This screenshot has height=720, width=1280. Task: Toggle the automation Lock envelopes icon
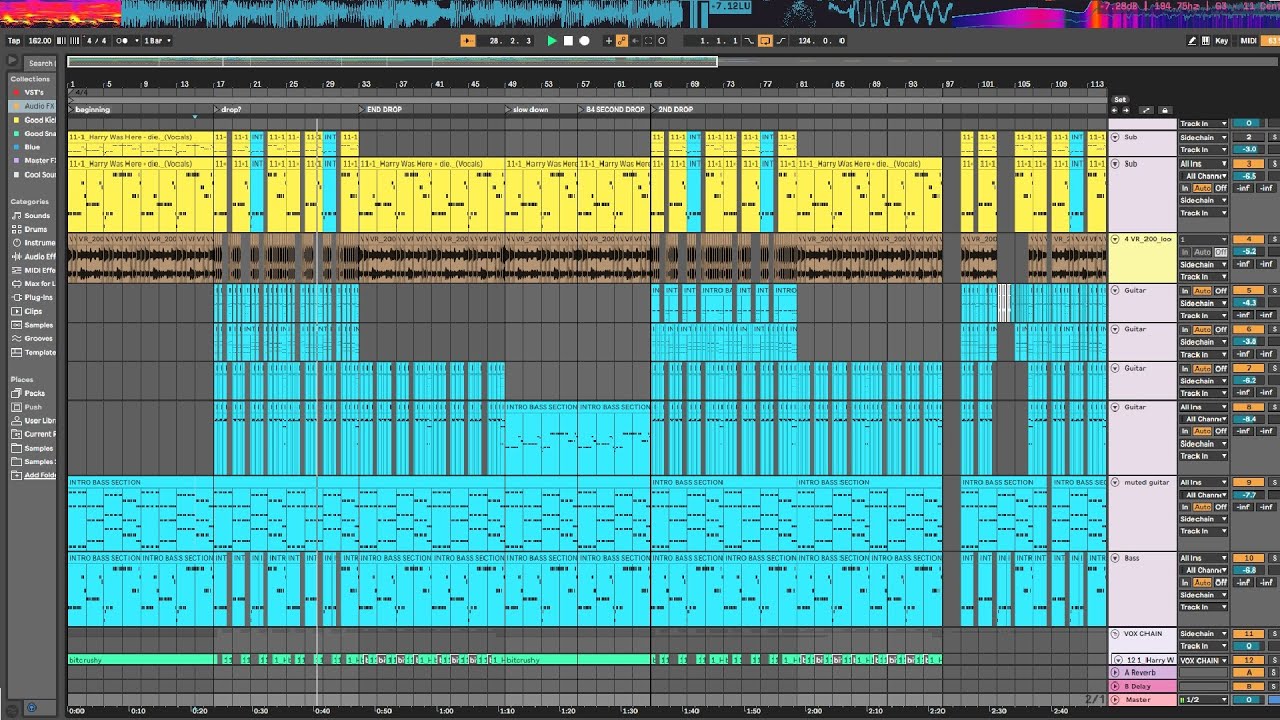pos(1166,110)
